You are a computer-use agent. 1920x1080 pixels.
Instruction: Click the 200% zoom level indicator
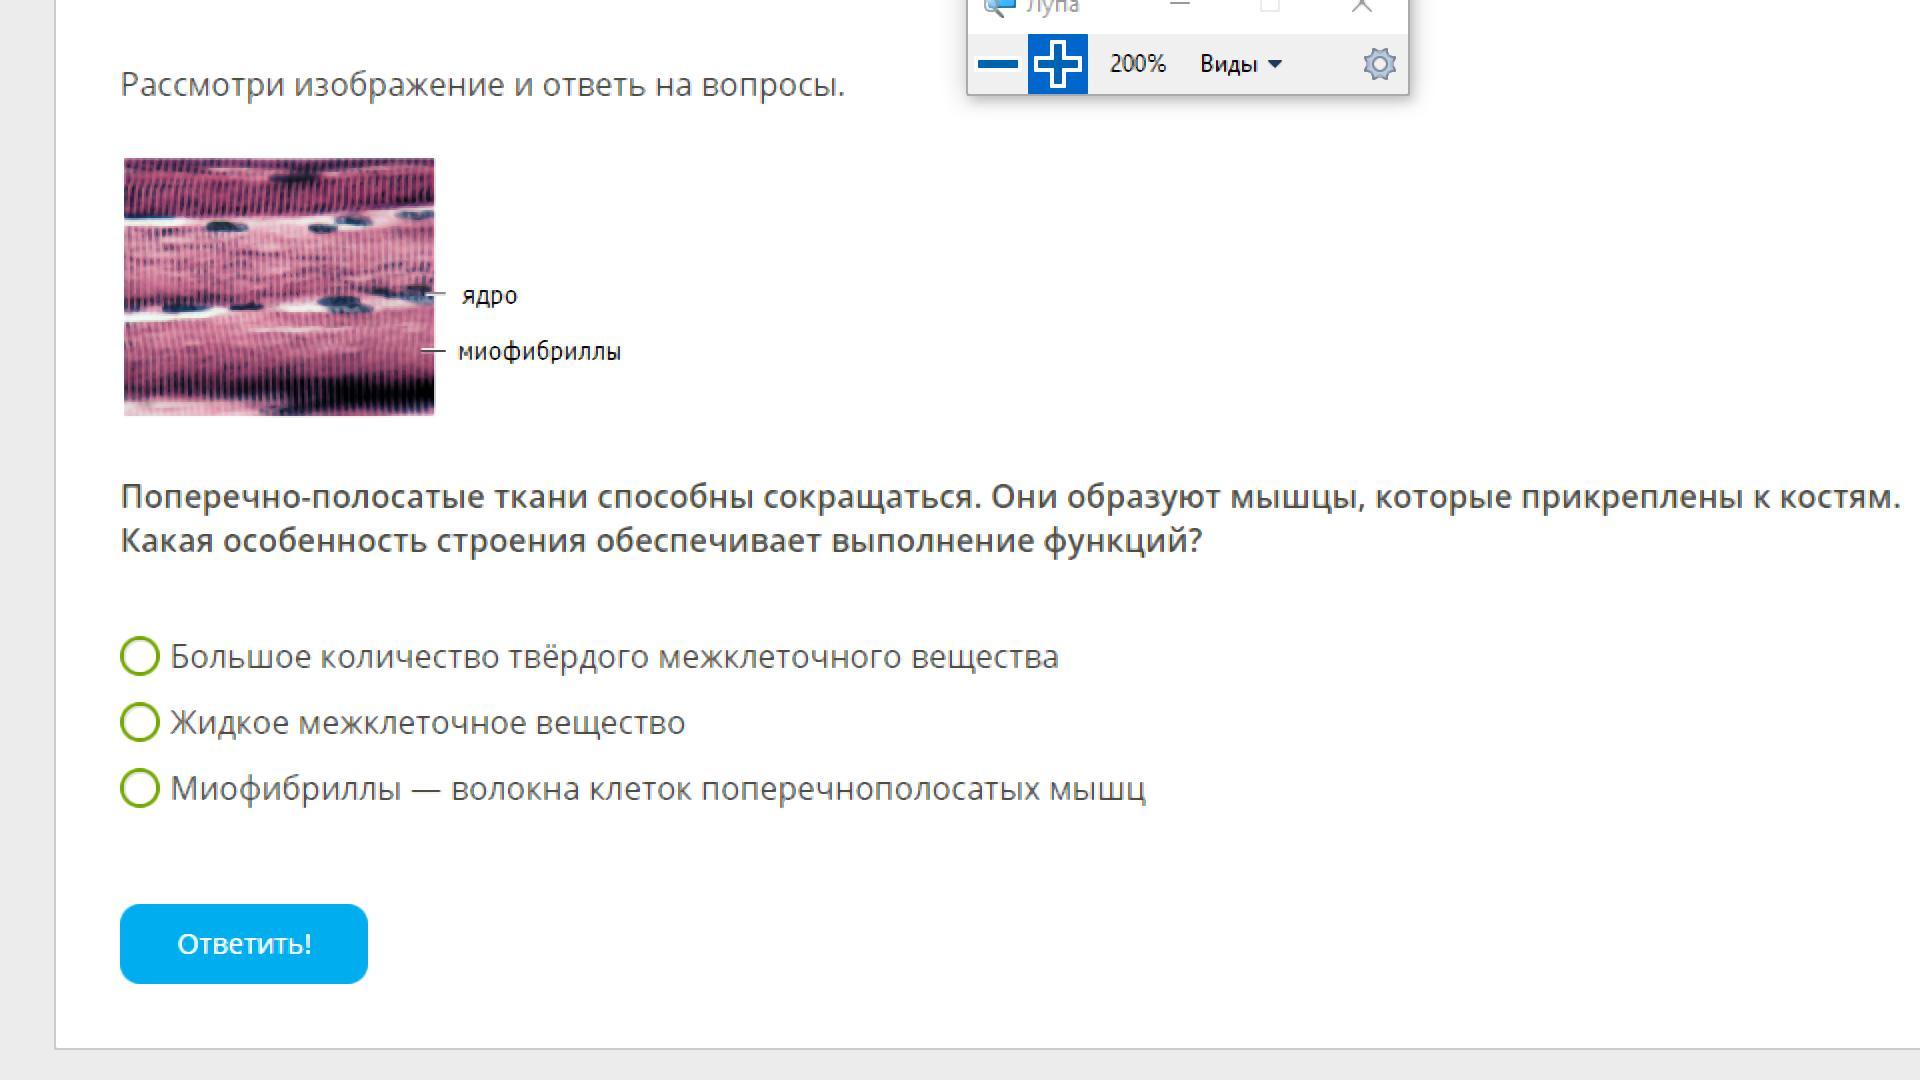tap(1137, 64)
